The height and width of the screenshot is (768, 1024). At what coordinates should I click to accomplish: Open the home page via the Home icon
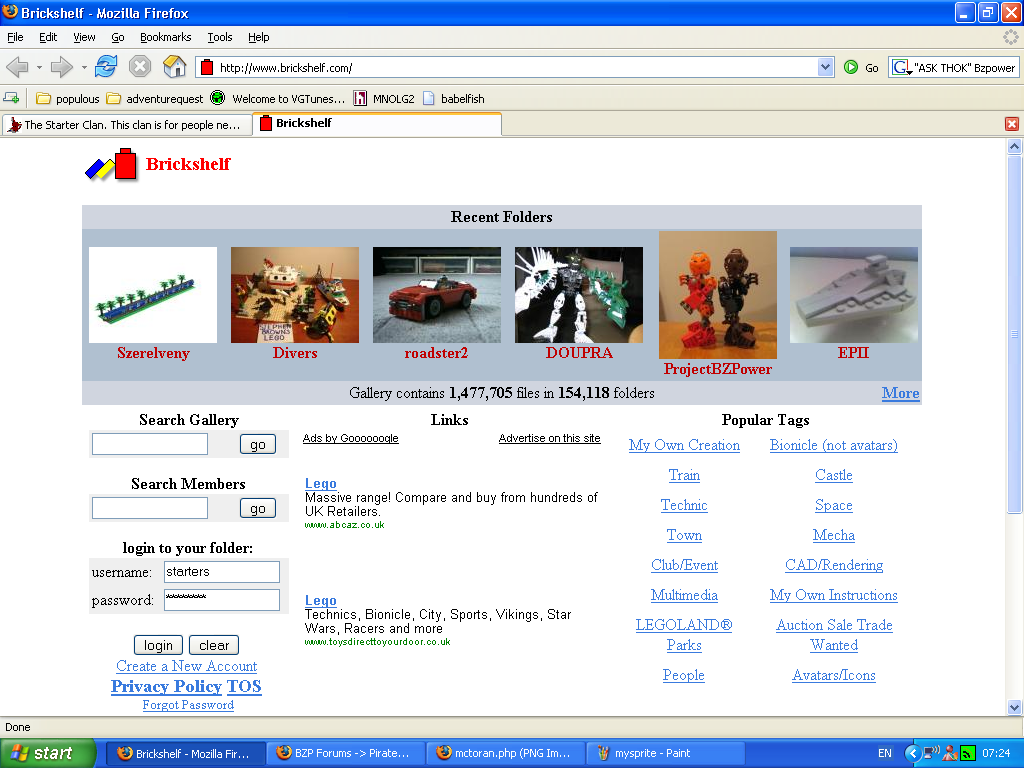pyautogui.click(x=173, y=68)
